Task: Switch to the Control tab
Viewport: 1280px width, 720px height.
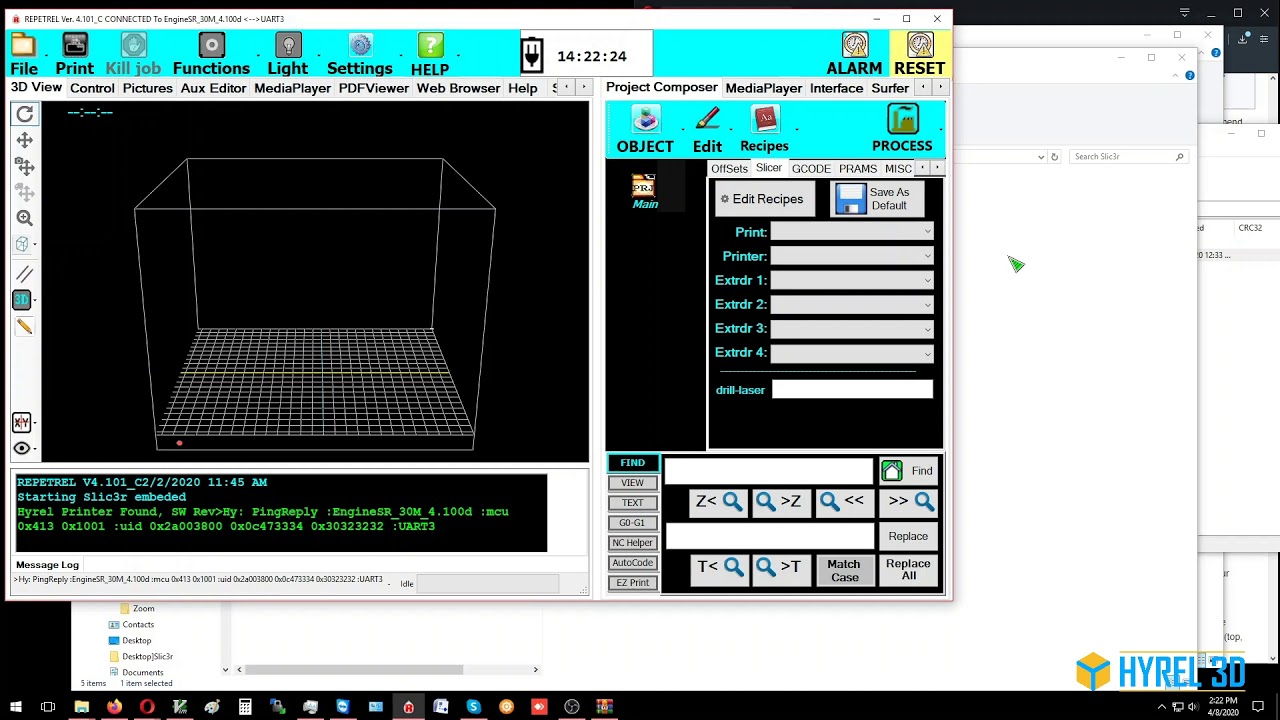Action: (92, 88)
